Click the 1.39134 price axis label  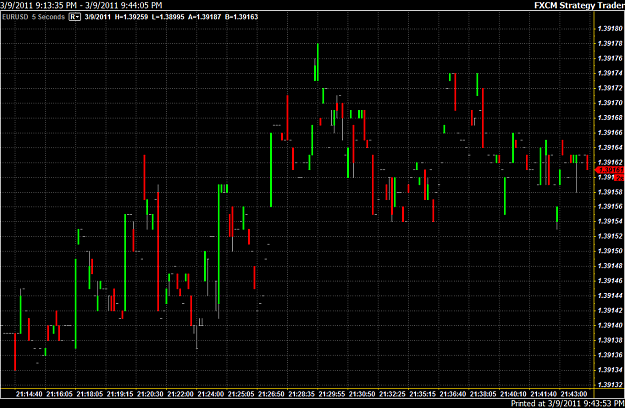(610, 370)
